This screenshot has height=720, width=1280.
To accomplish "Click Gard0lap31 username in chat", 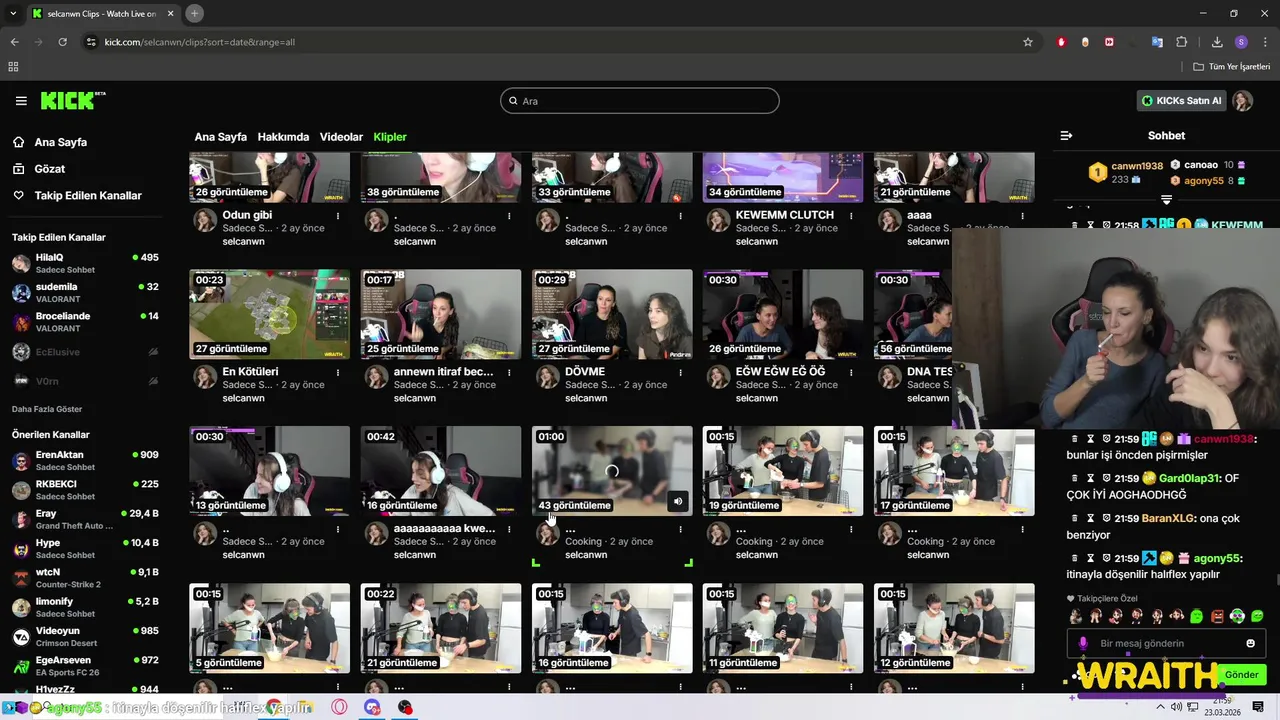I will tap(1189, 478).
